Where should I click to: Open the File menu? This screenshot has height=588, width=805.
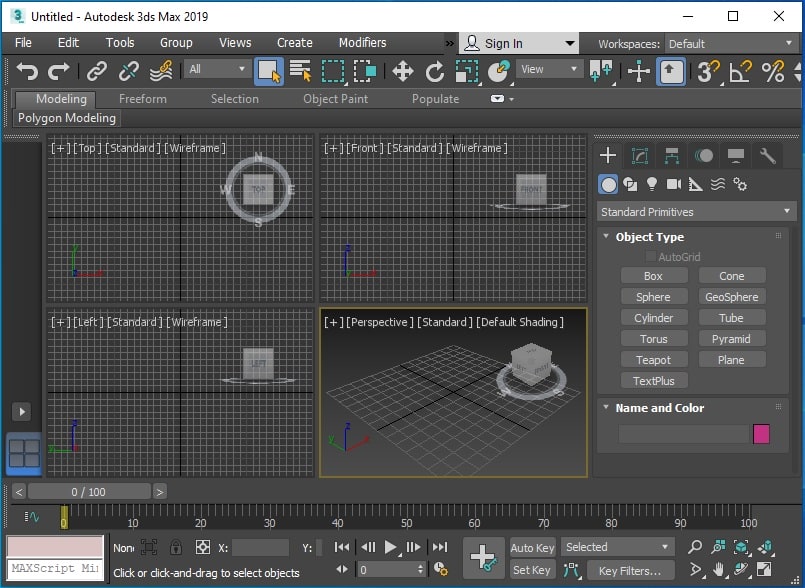point(23,43)
